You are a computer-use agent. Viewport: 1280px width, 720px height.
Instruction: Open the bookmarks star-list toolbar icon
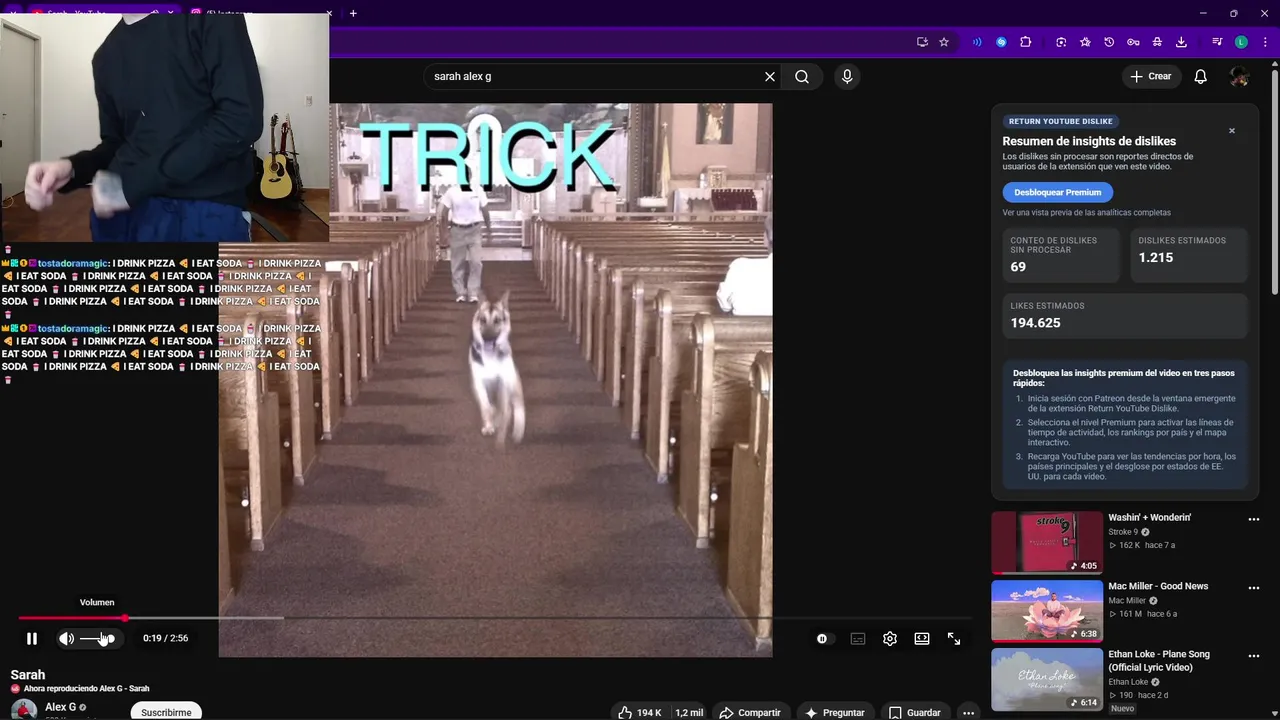coord(1085,42)
